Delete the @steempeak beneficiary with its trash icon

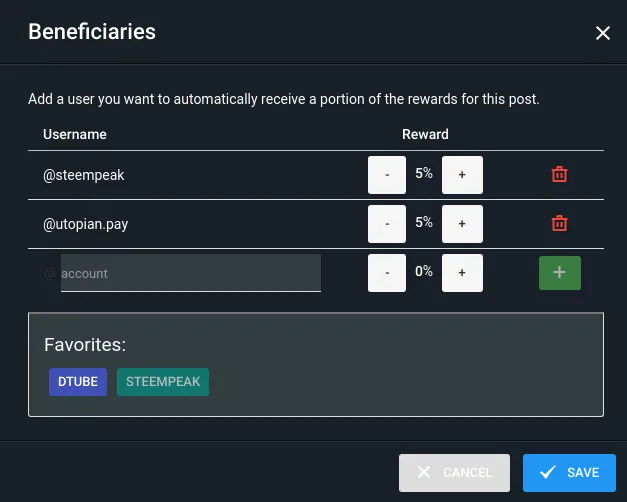click(x=559, y=174)
